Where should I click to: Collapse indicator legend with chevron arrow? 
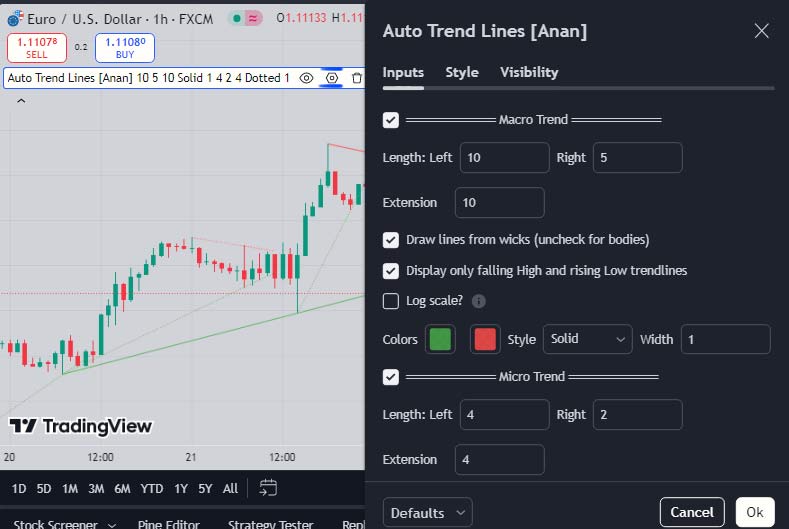[21, 101]
